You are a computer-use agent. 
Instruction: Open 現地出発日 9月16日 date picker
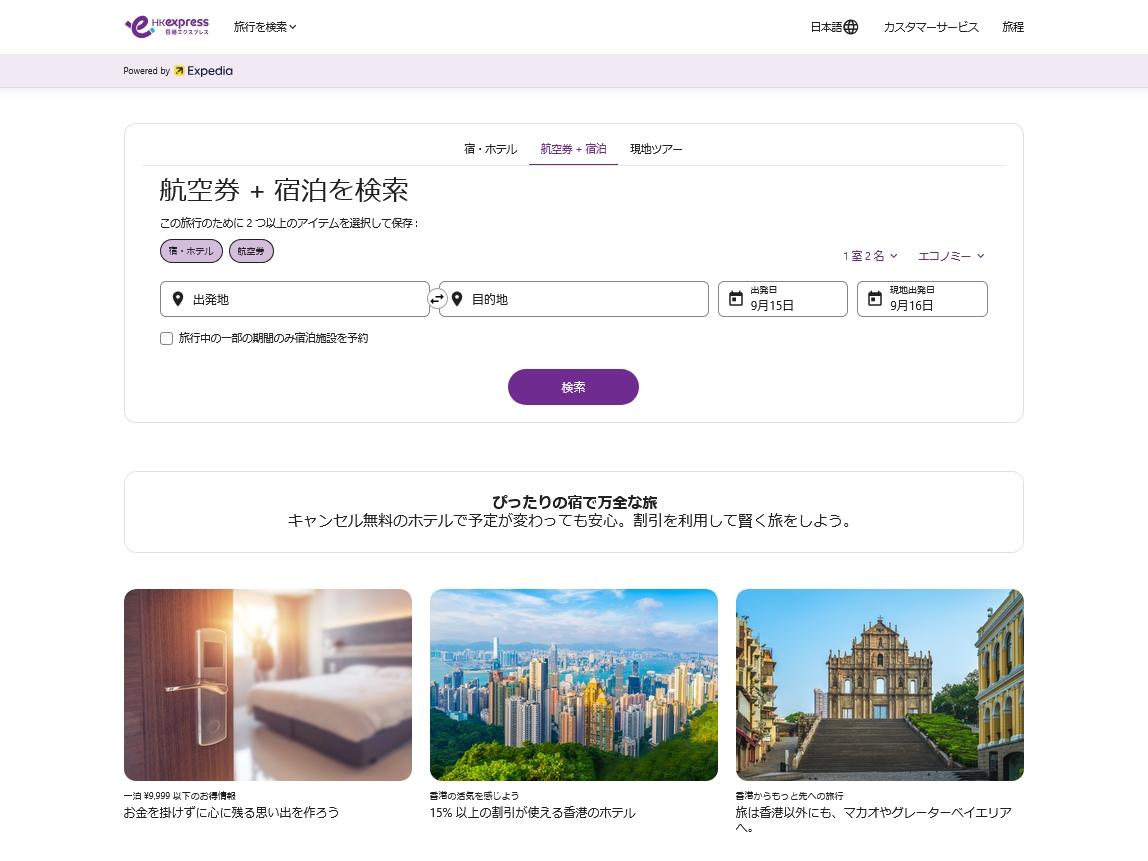[922, 299]
